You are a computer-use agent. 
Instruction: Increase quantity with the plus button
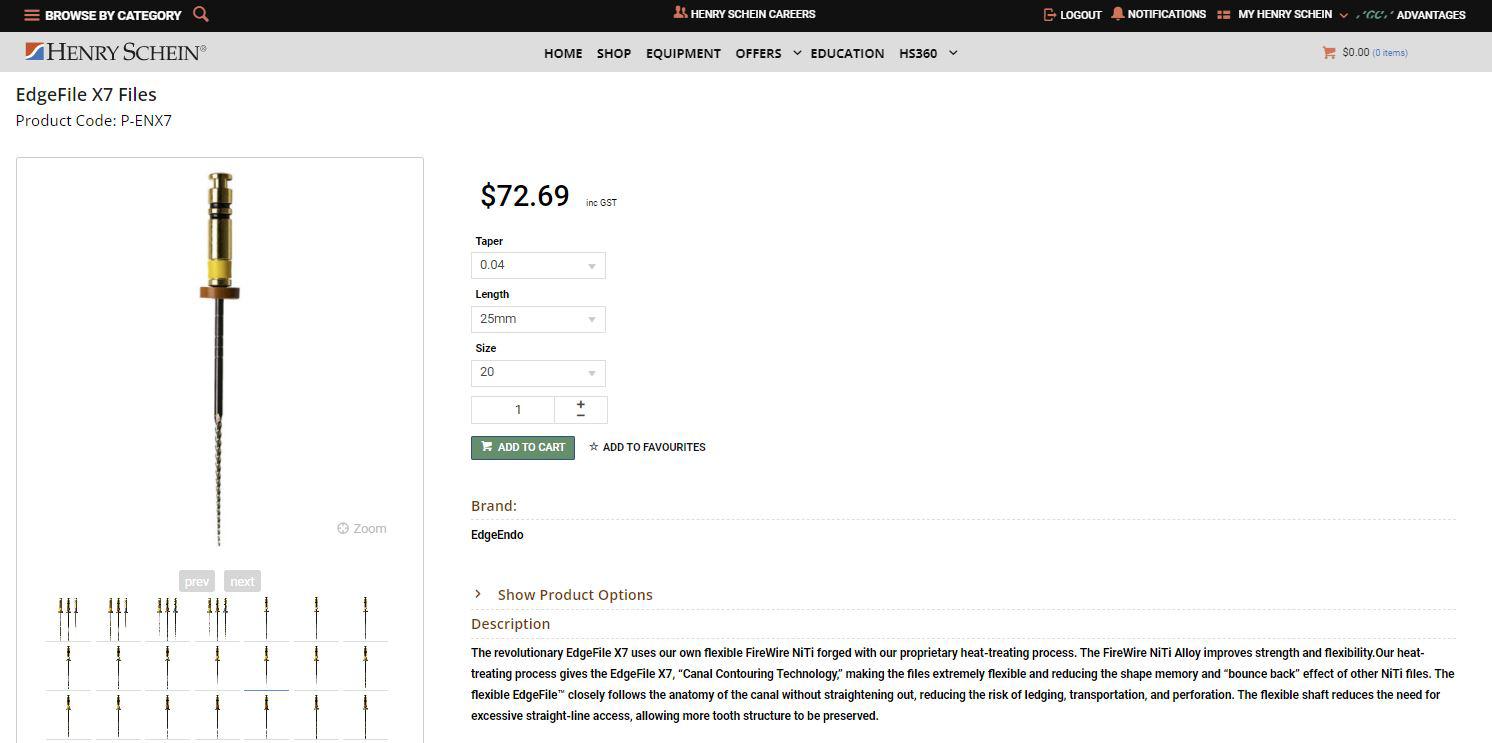click(581, 404)
